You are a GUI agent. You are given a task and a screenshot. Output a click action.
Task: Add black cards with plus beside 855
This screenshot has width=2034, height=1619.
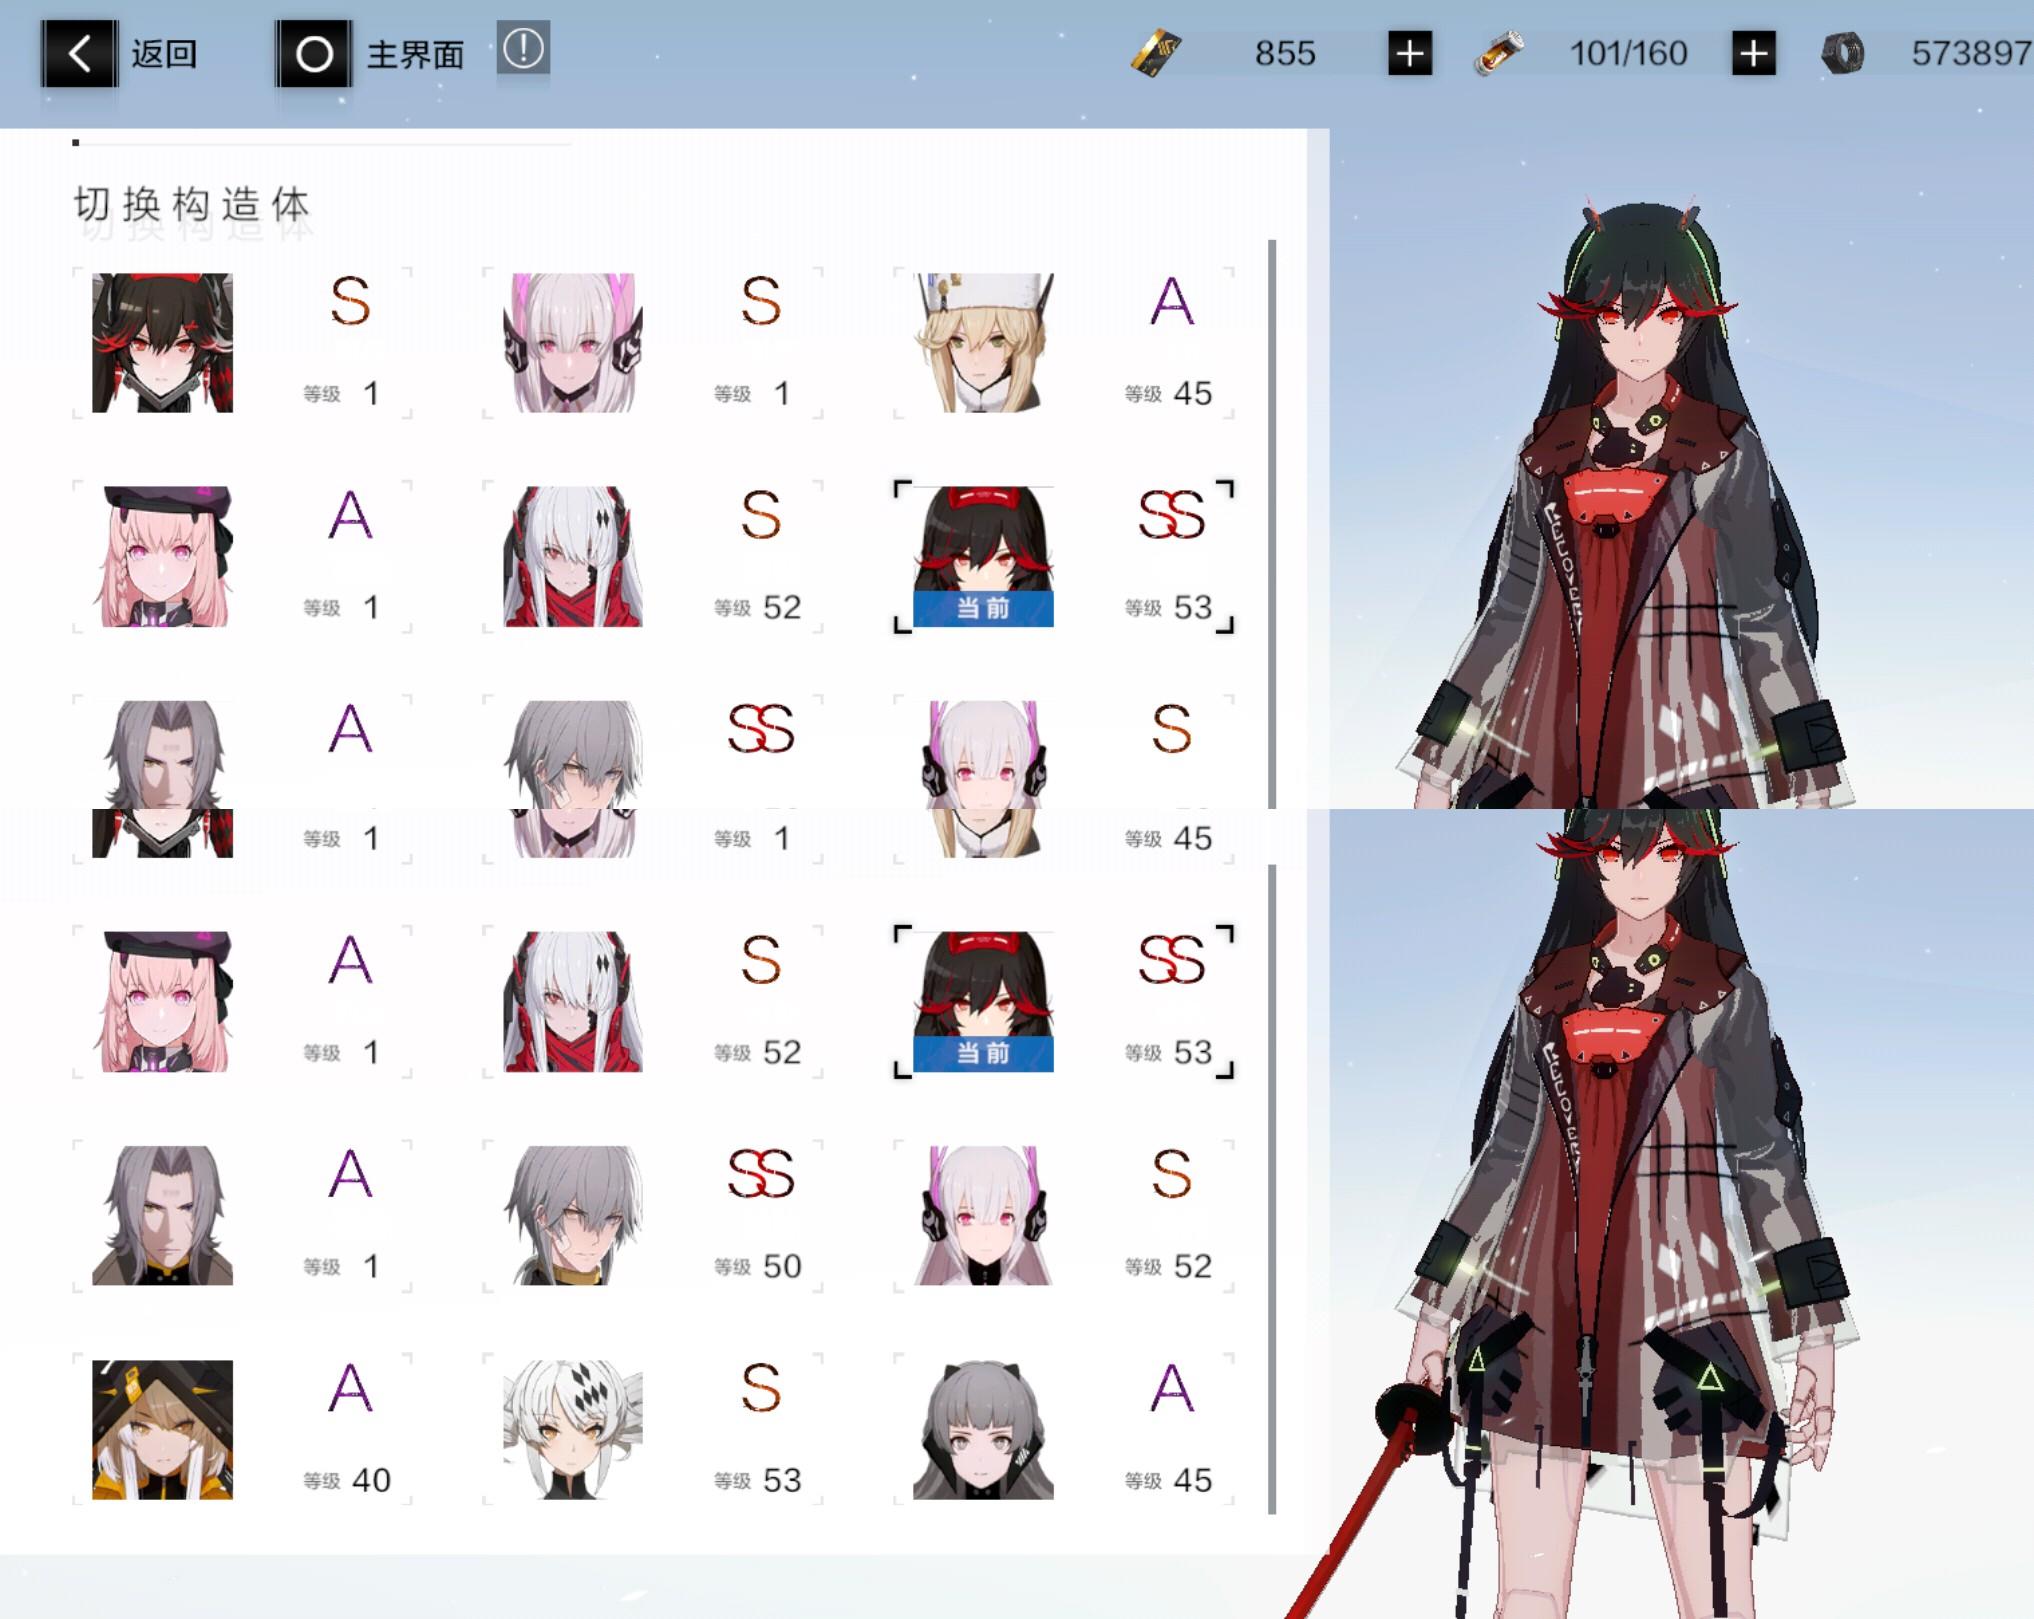(1410, 53)
